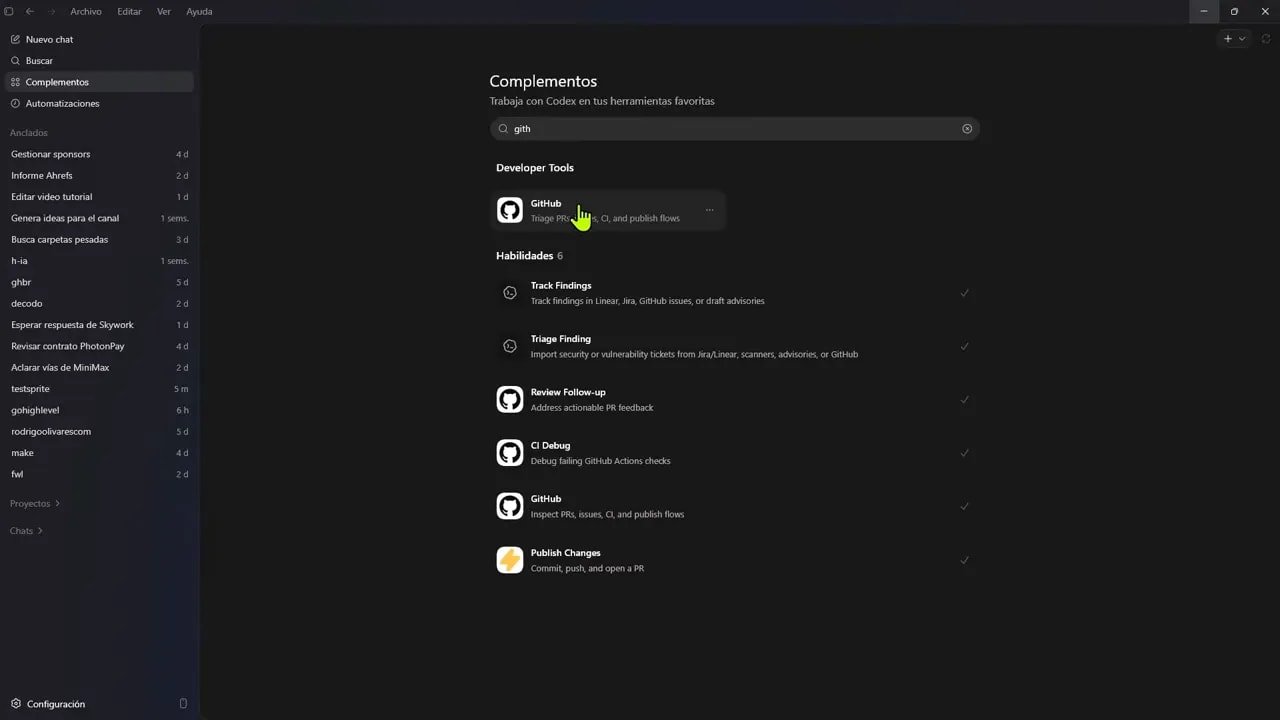Open Publish Changes skill title
Viewport: 1280px width, 720px height.
click(565, 553)
